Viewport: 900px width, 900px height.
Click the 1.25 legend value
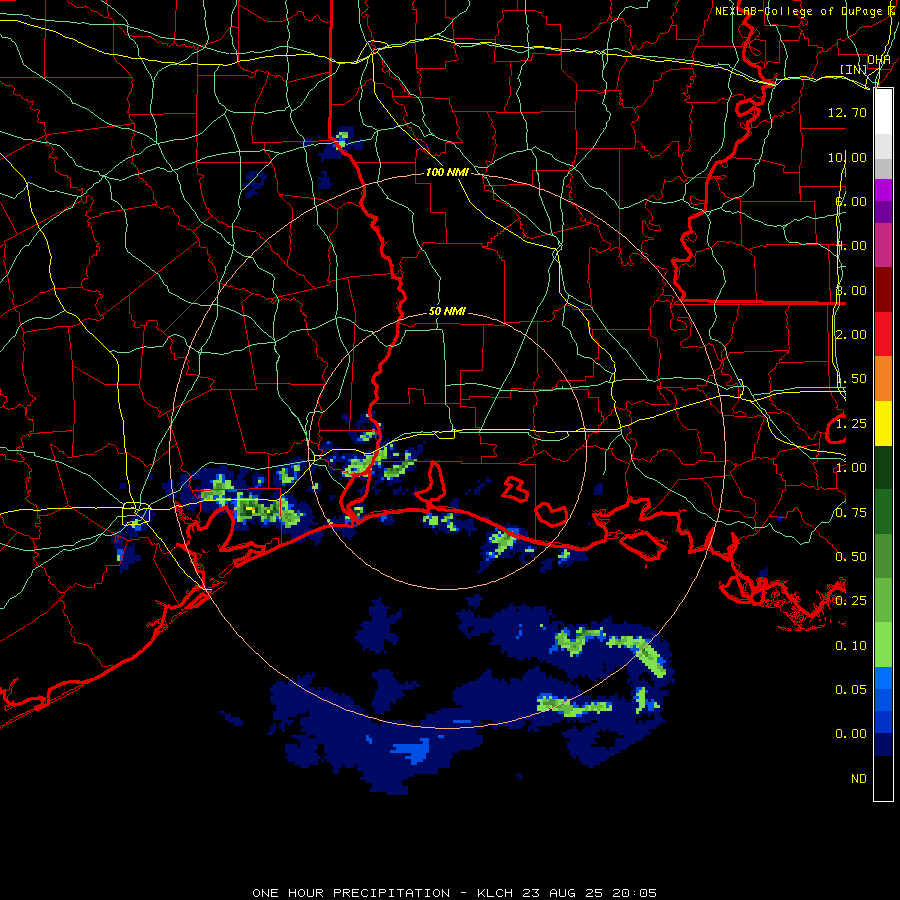pyautogui.click(x=851, y=424)
